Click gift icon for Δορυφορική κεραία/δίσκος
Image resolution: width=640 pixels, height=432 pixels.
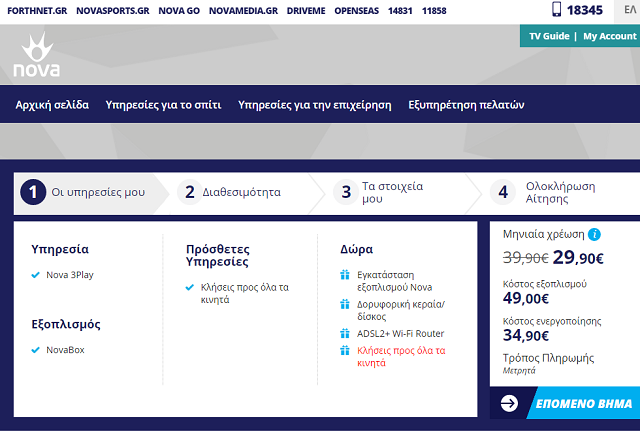pos(345,304)
